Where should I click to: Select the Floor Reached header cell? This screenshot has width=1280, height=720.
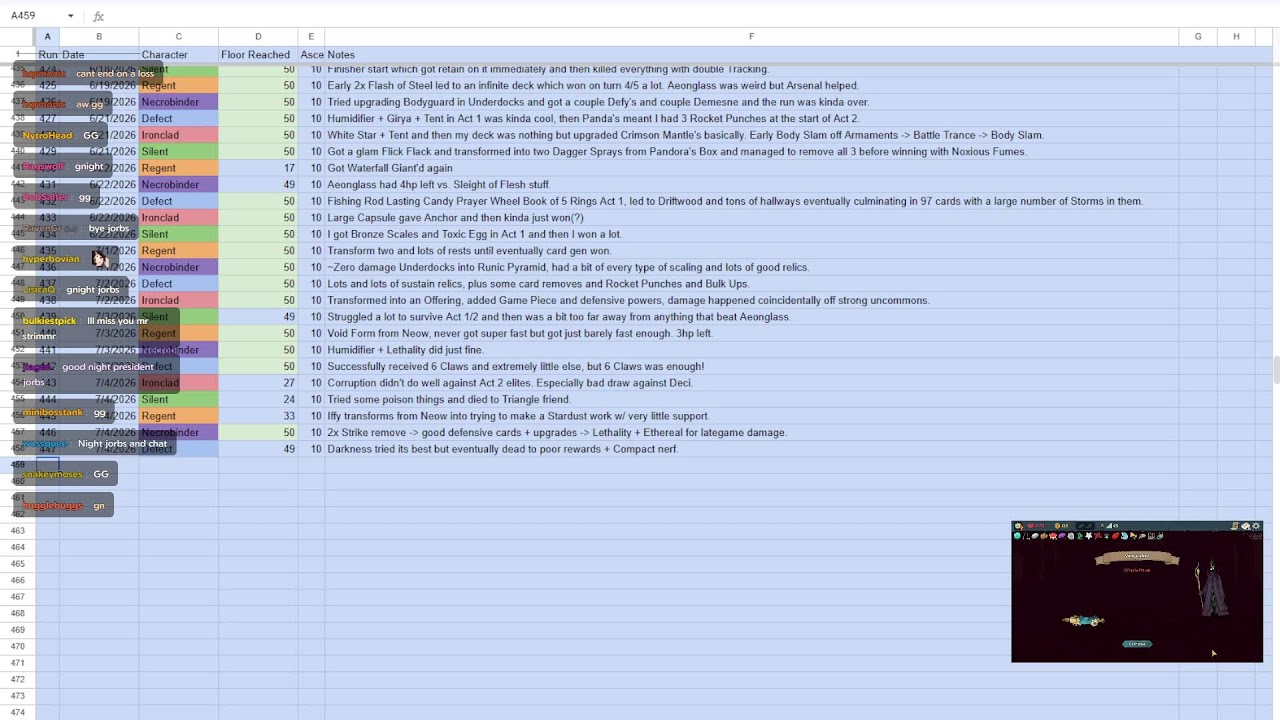(x=258, y=55)
